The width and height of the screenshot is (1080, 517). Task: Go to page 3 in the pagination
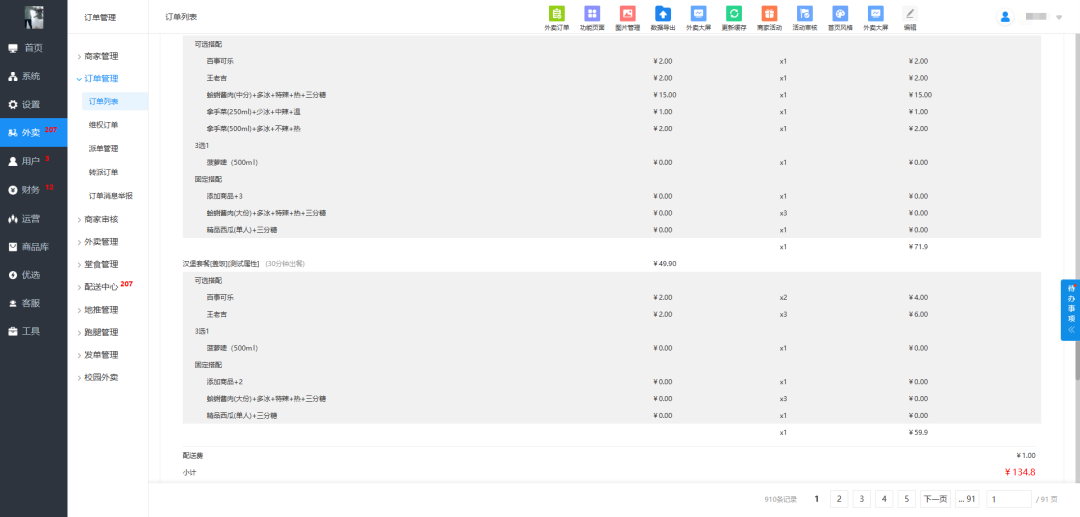click(x=862, y=499)
